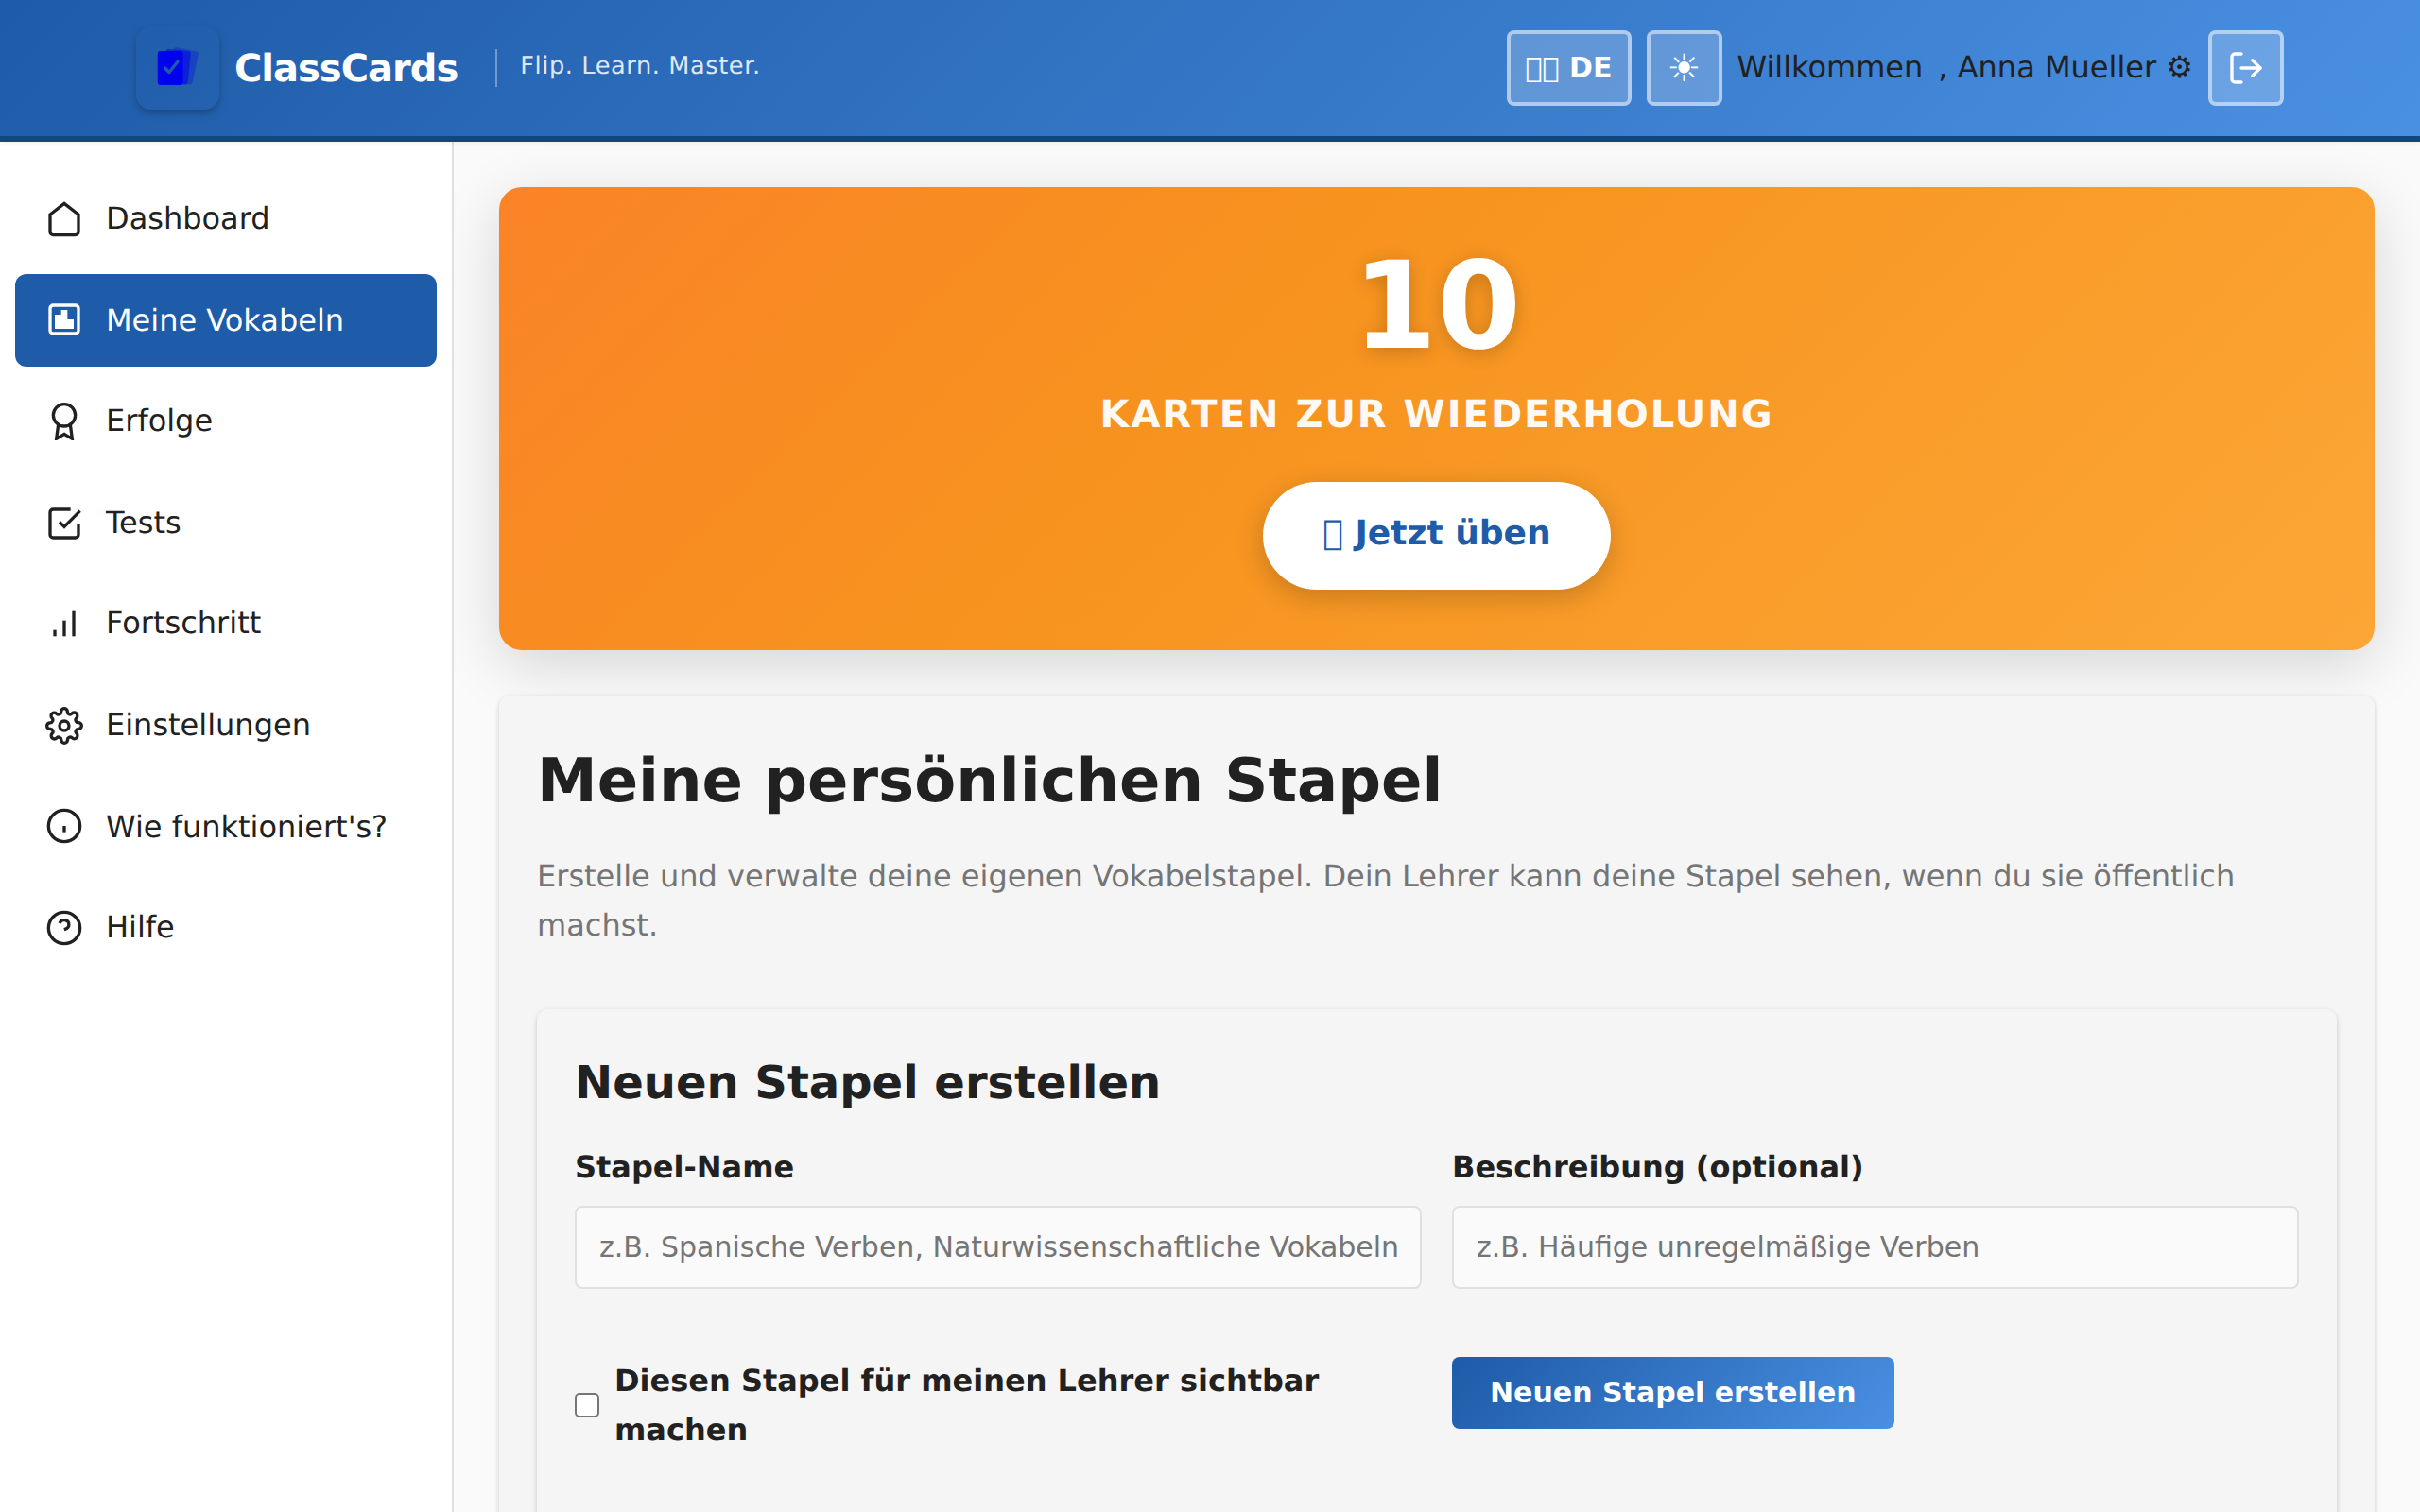Click the Fortschritt bar chart icon
The width and height of the screenshot is (2420, 1512).
coord(64,624)
